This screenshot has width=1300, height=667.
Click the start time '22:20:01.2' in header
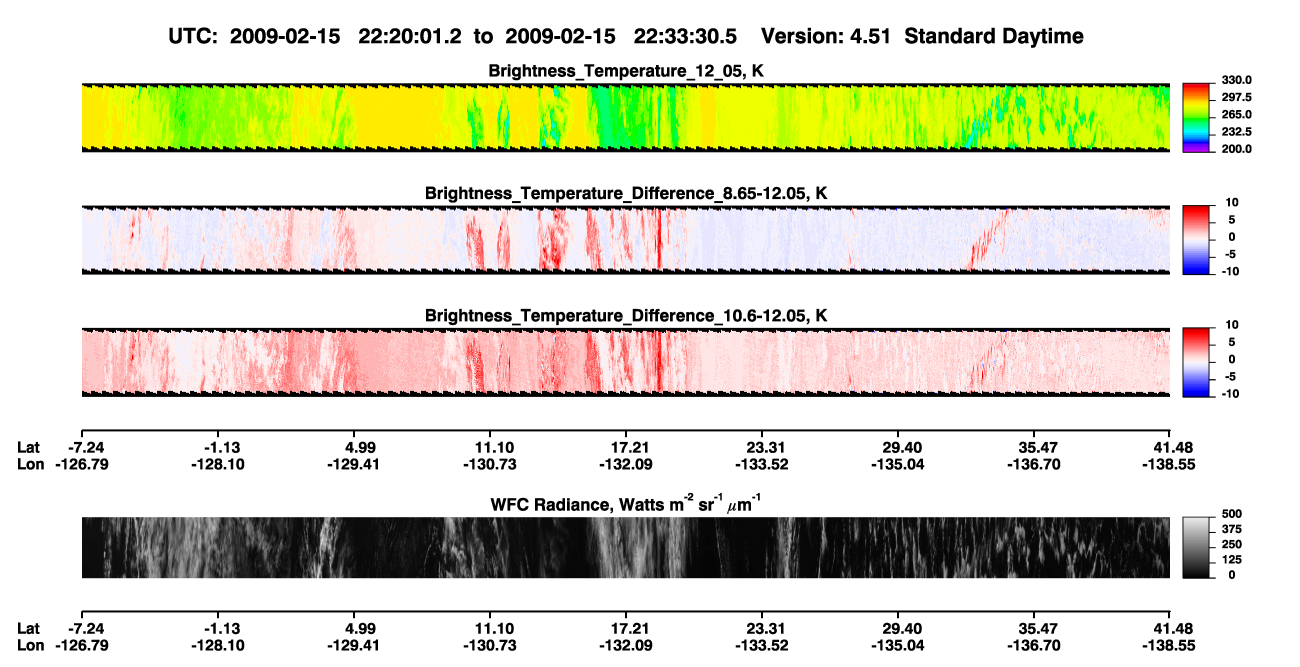[410, 36]
